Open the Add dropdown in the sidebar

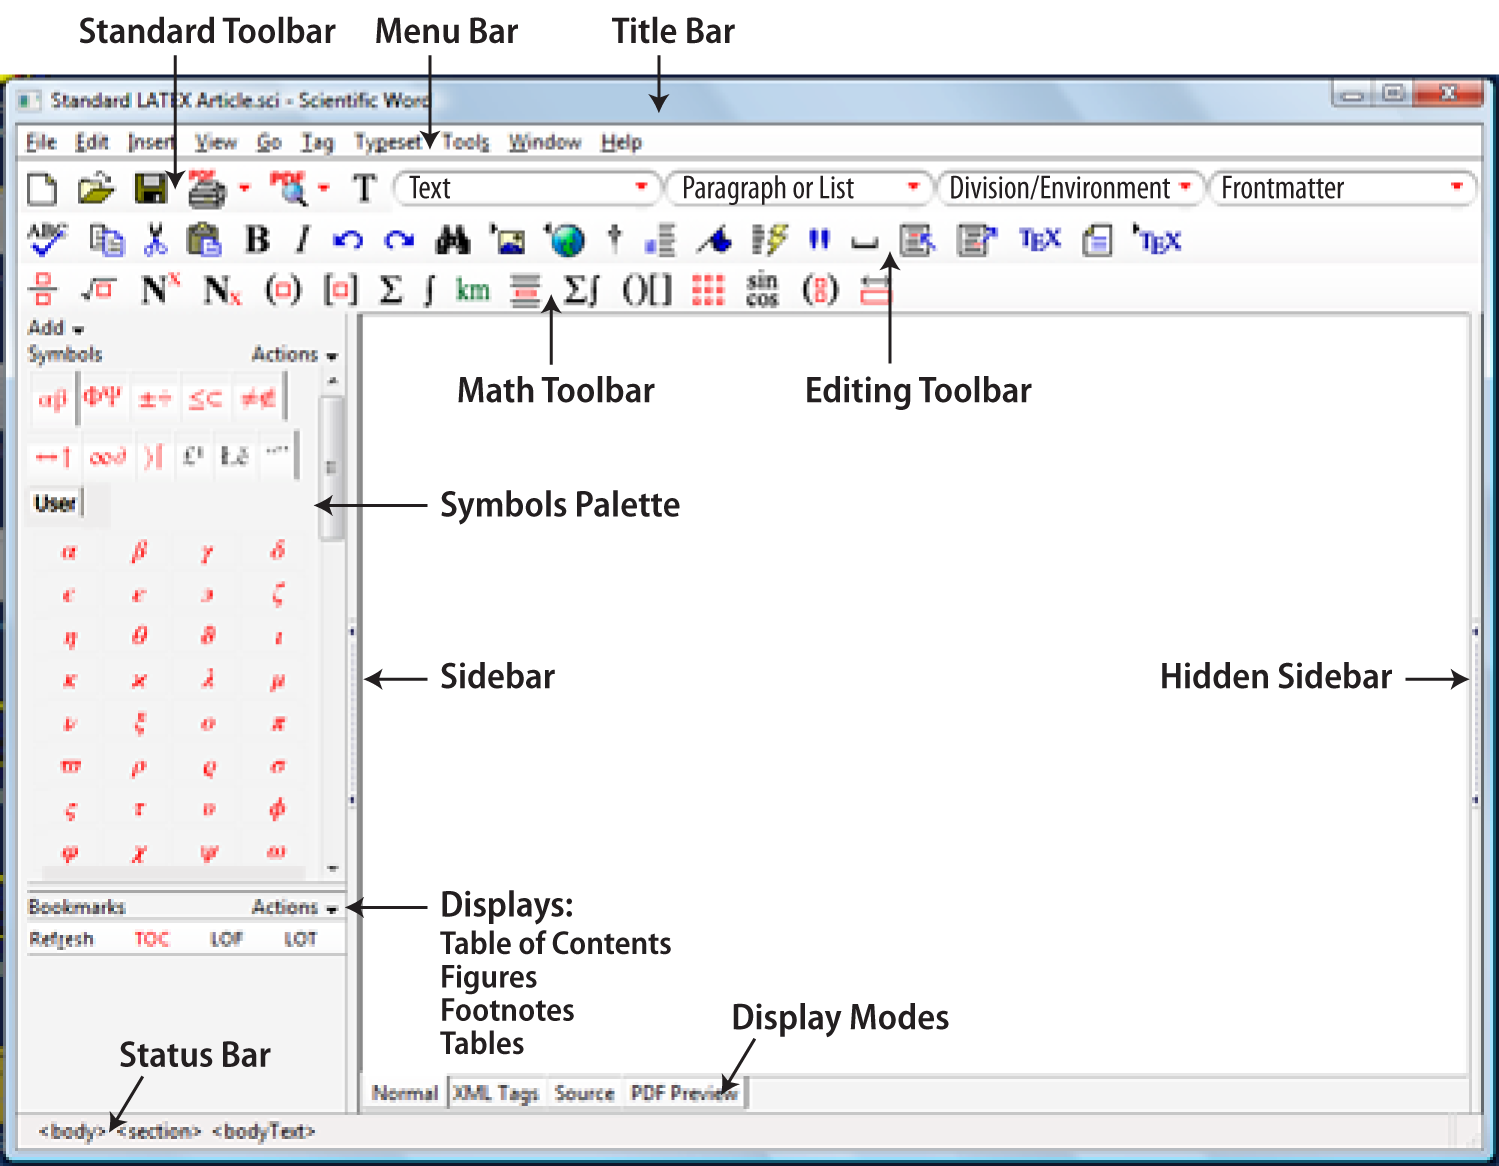(x=56, y=327)
